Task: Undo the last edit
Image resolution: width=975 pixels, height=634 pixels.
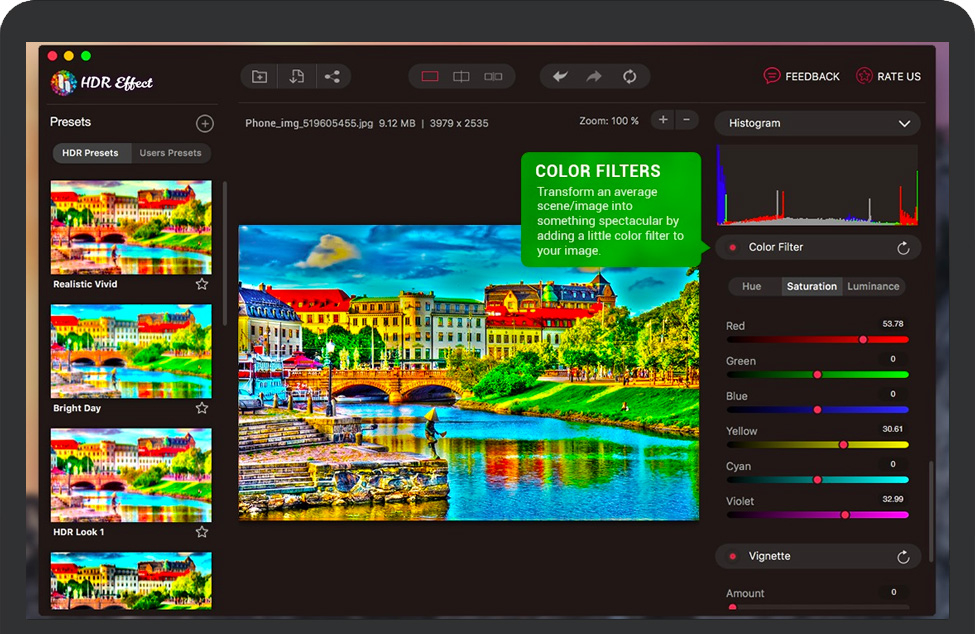Action: coord(560,77)
